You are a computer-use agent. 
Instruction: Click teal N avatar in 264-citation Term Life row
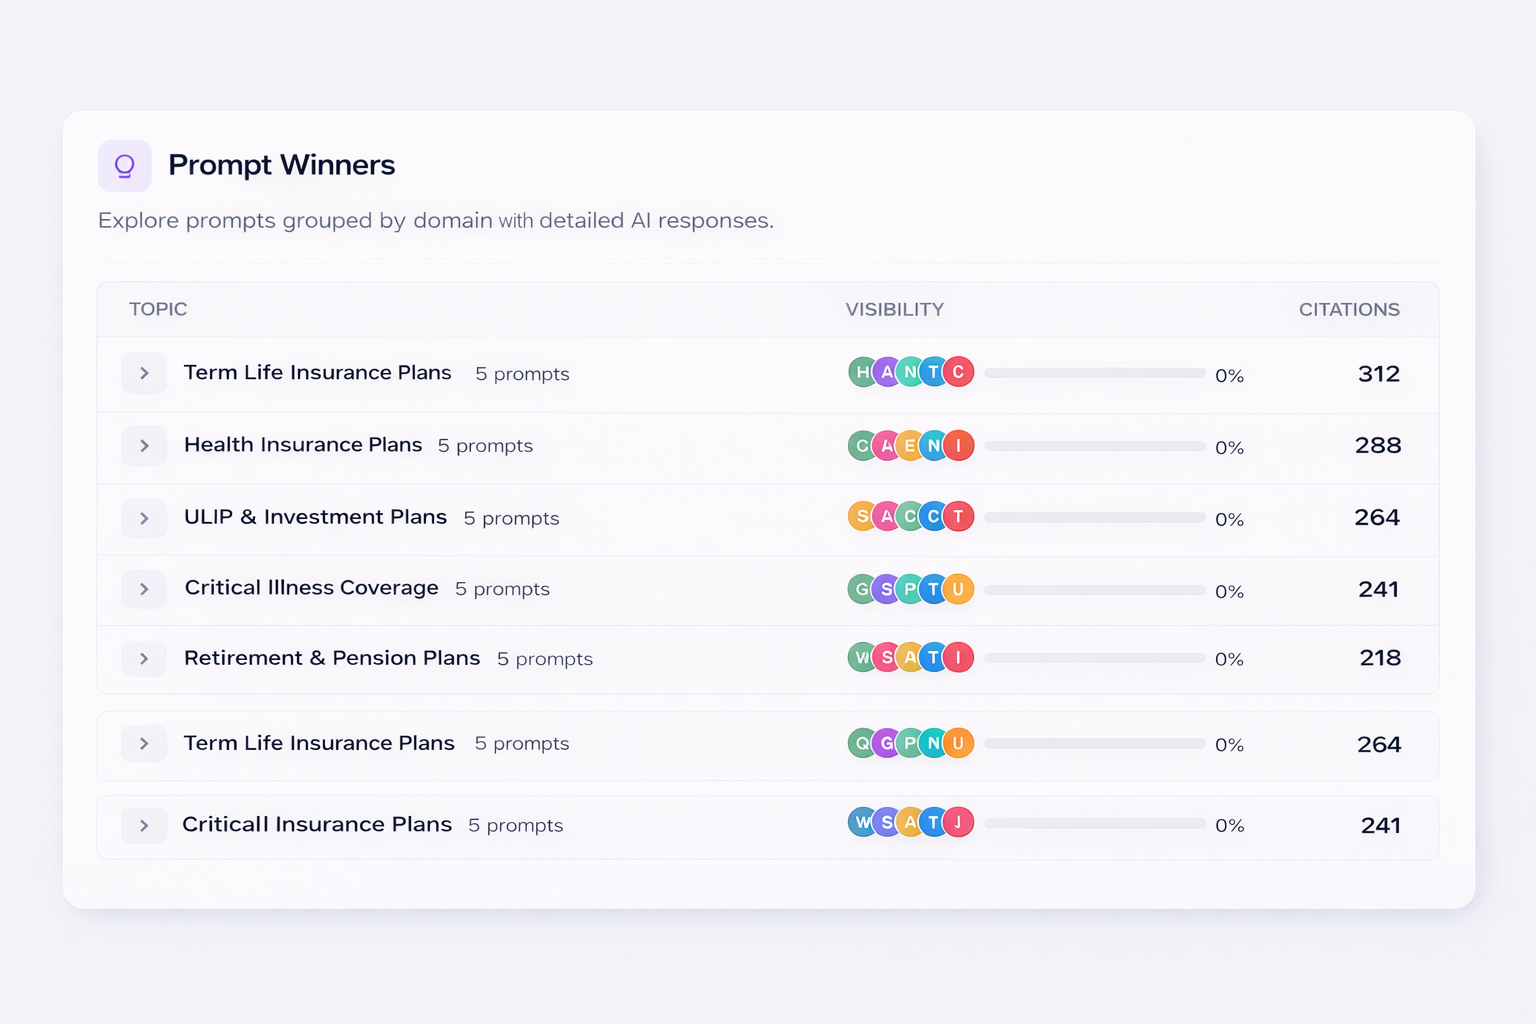coord(934,743)
